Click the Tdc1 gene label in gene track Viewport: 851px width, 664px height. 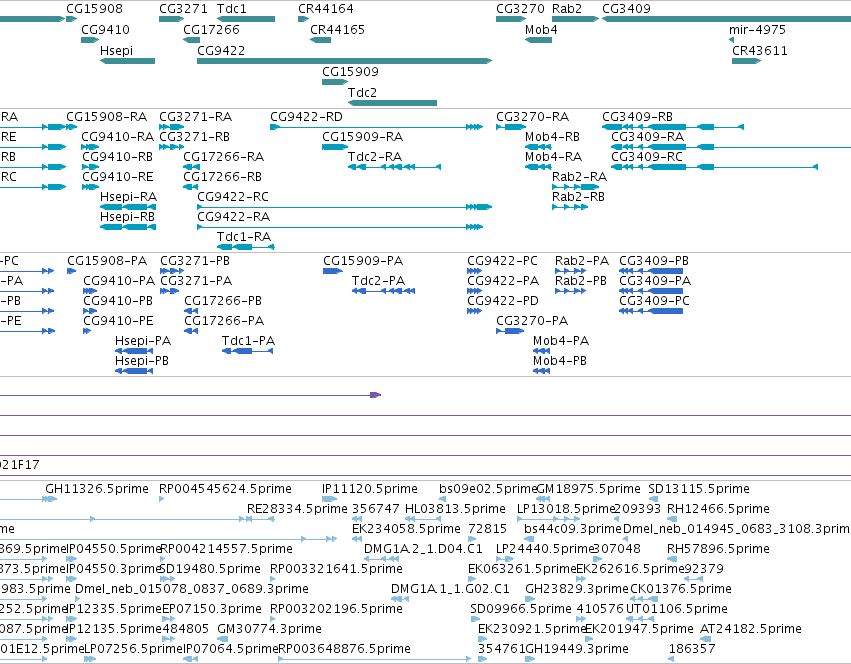tap(232, 9)
